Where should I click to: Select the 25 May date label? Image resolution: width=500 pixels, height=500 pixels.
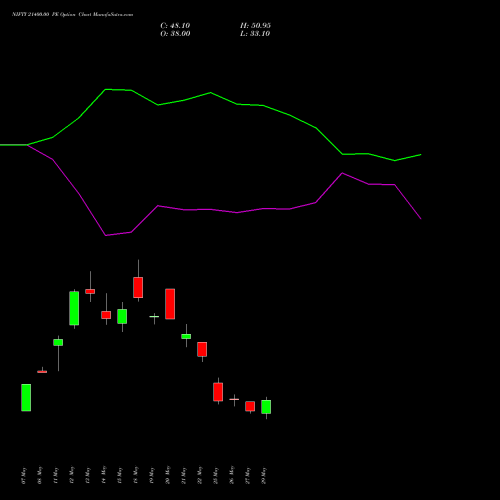216,475
